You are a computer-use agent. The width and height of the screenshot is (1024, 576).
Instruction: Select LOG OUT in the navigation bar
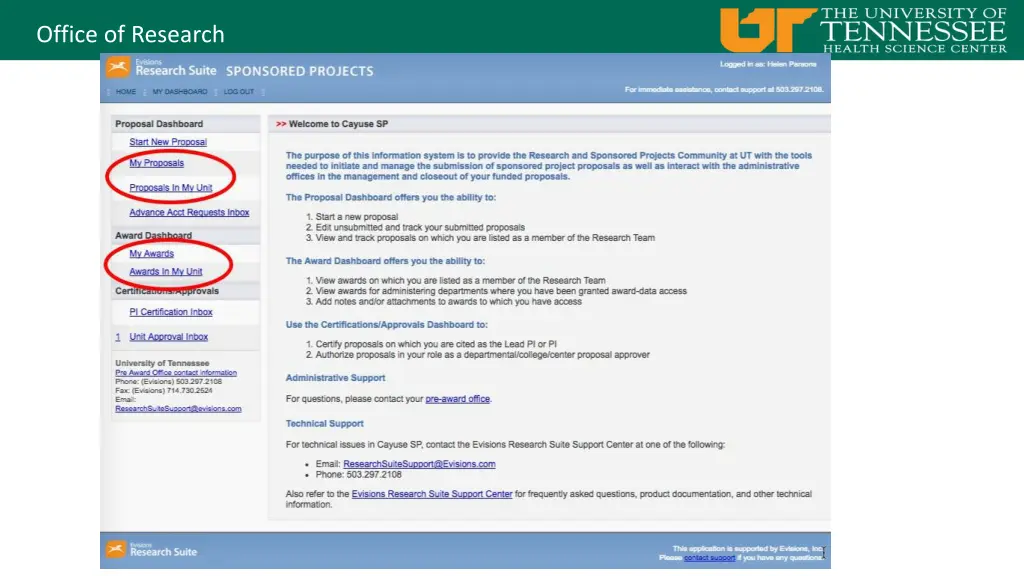point(239,92)
